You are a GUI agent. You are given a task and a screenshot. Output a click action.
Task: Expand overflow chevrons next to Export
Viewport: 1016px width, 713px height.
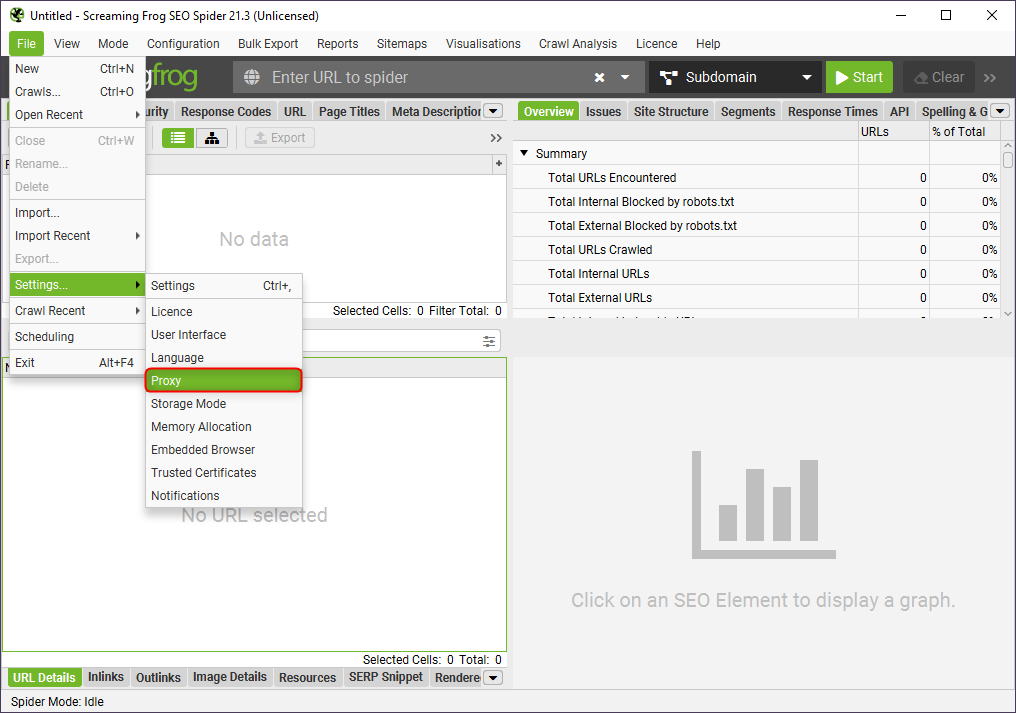click(x=496, y=138)
